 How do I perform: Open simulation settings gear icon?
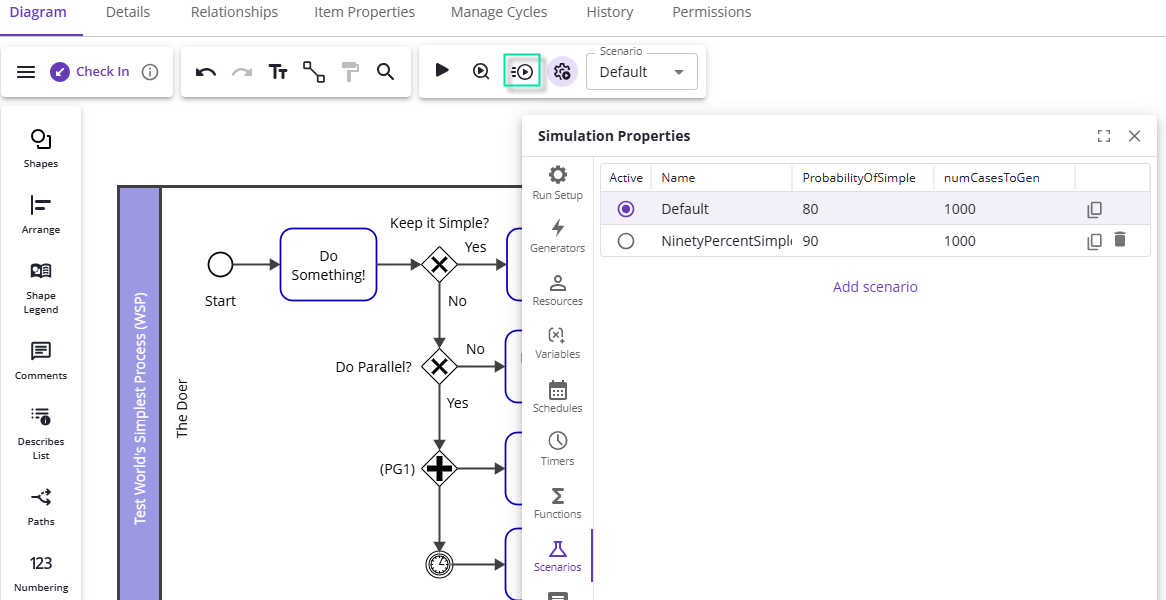(562, 72)
